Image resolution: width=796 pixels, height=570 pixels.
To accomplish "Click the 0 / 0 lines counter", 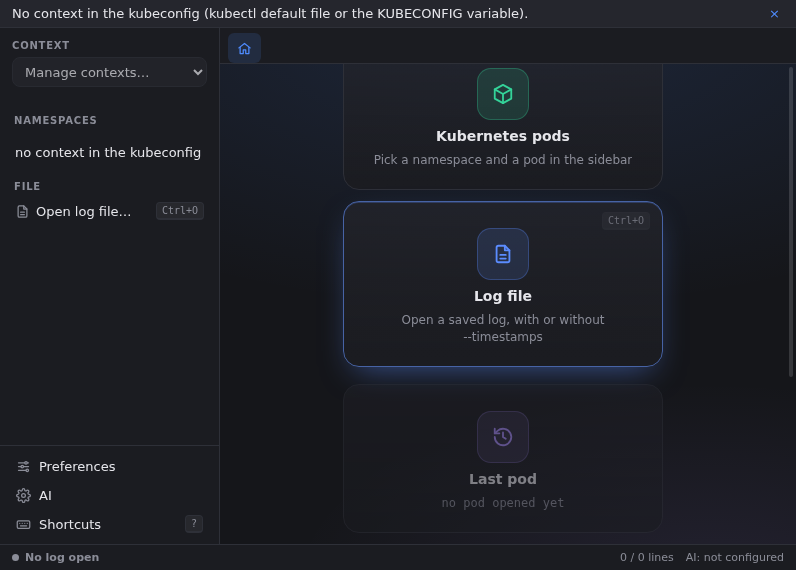I will click(646, 557).
